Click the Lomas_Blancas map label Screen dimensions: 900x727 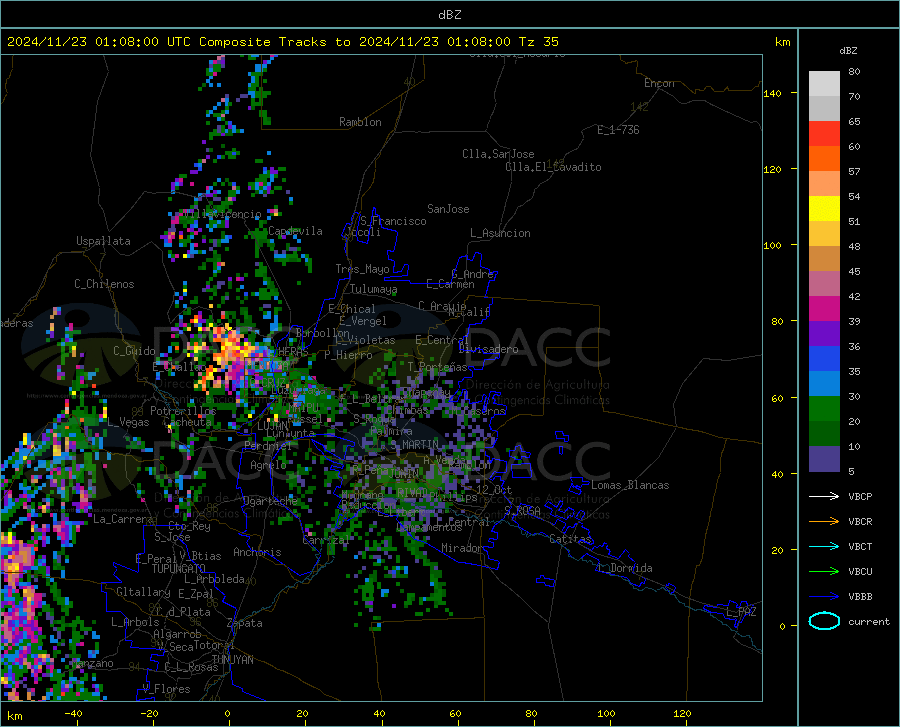630,485
